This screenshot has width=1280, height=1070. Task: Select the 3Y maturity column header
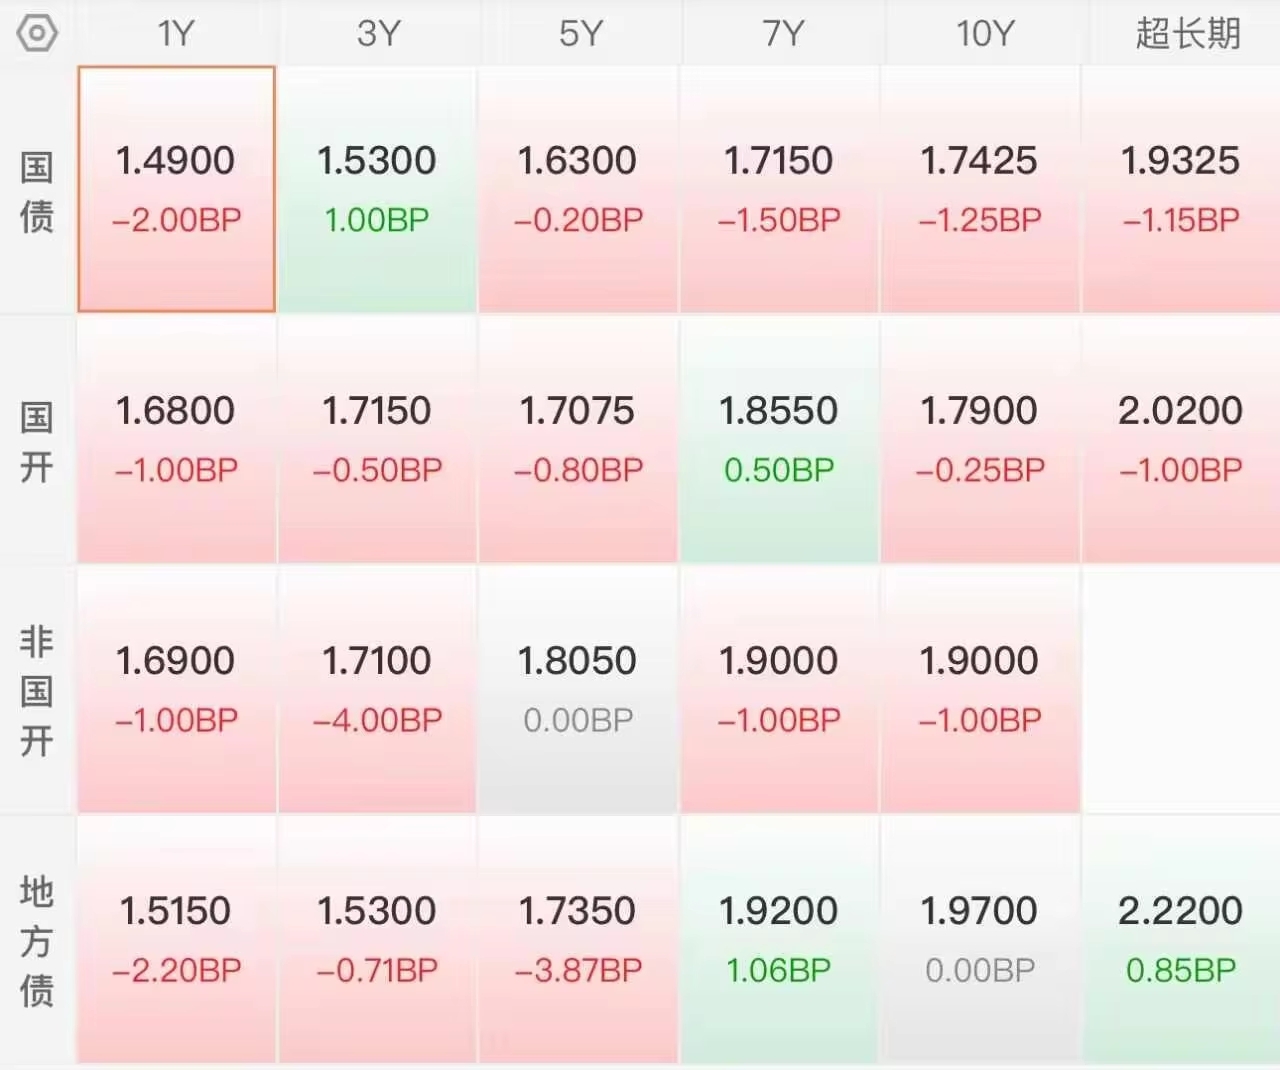click(378, 34)
